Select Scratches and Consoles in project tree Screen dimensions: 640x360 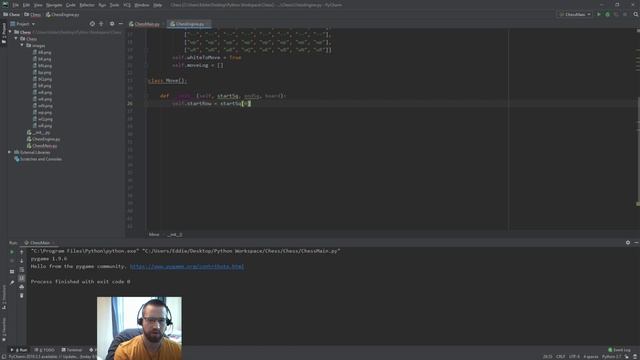[38, 159]
